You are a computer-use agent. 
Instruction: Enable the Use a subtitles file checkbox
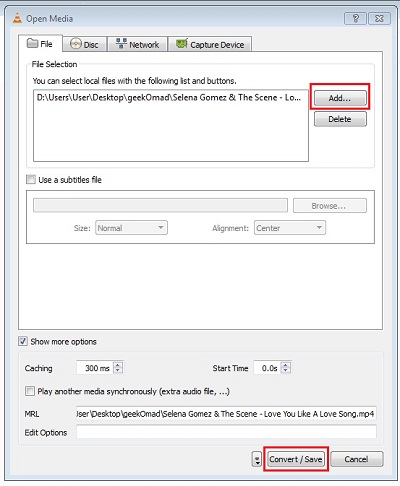click(31, 180)
